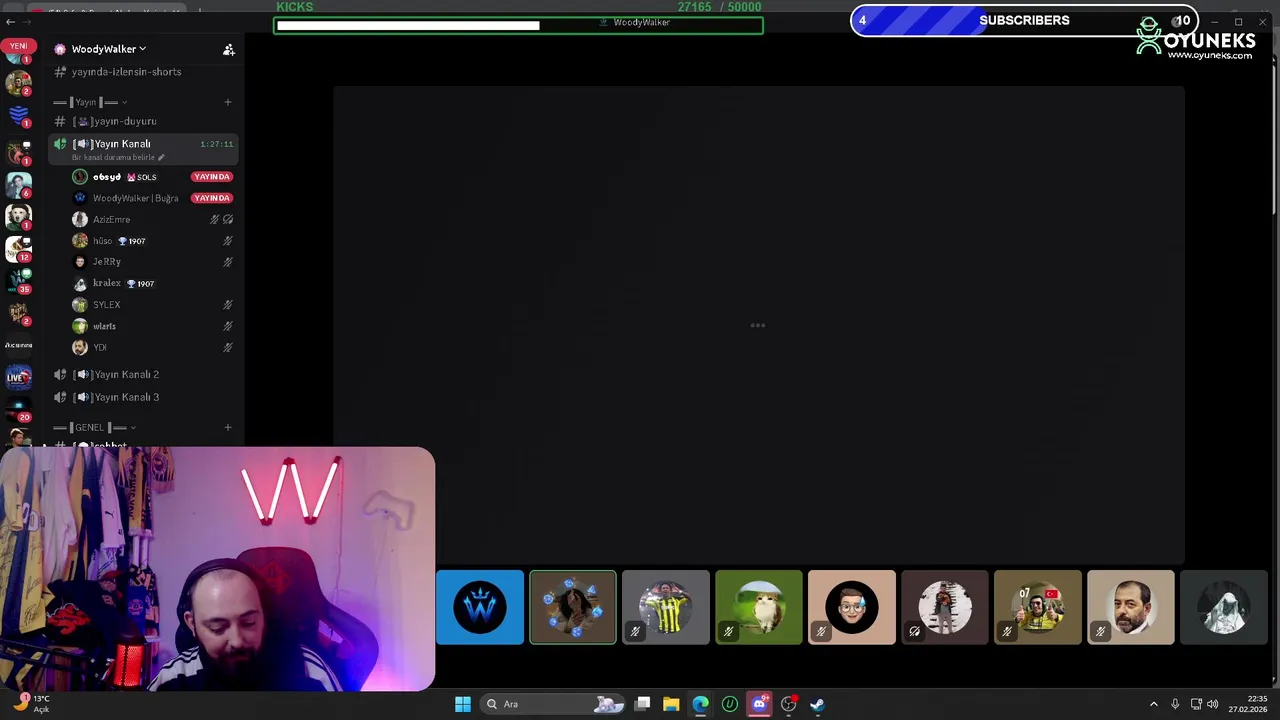This screenshot has height=720, width=1280.
Task: Open the weather widget showing 13°C
Action: pyautogui.click(x=30, y=703)
